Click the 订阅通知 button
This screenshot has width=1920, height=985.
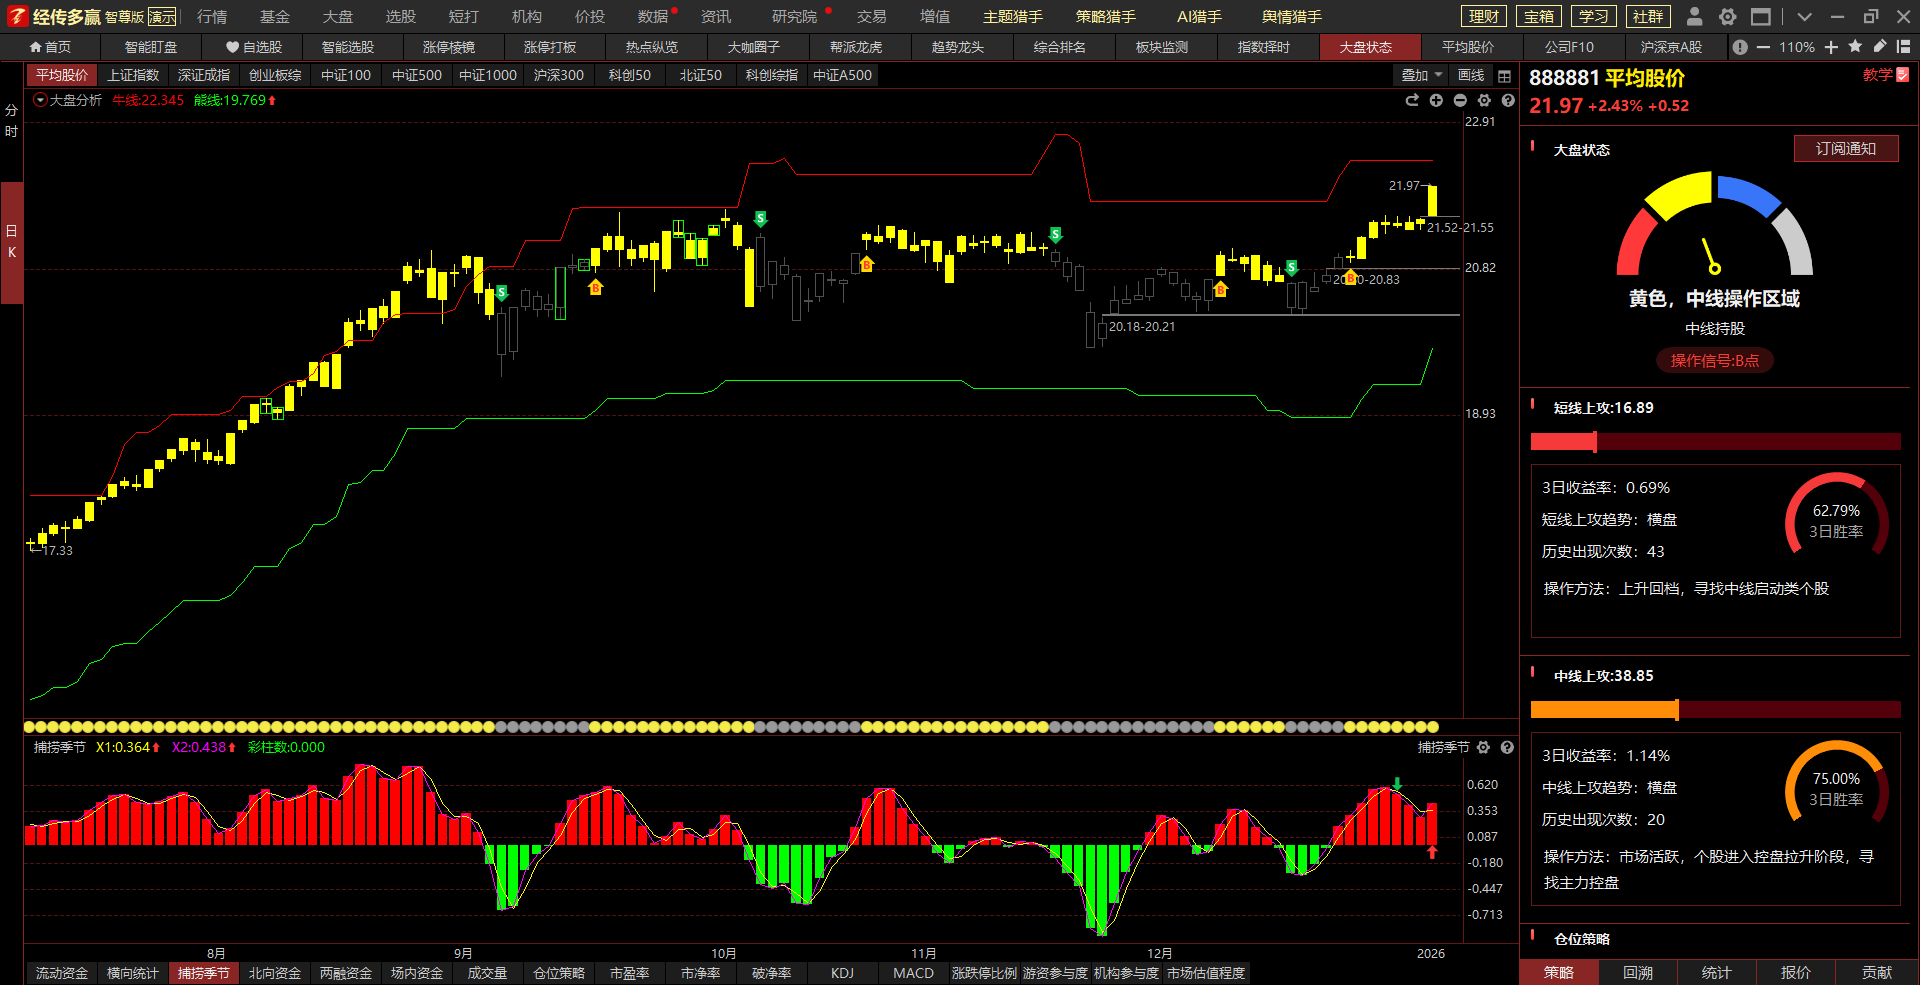pyautogui.click(x=1845, y=149)
